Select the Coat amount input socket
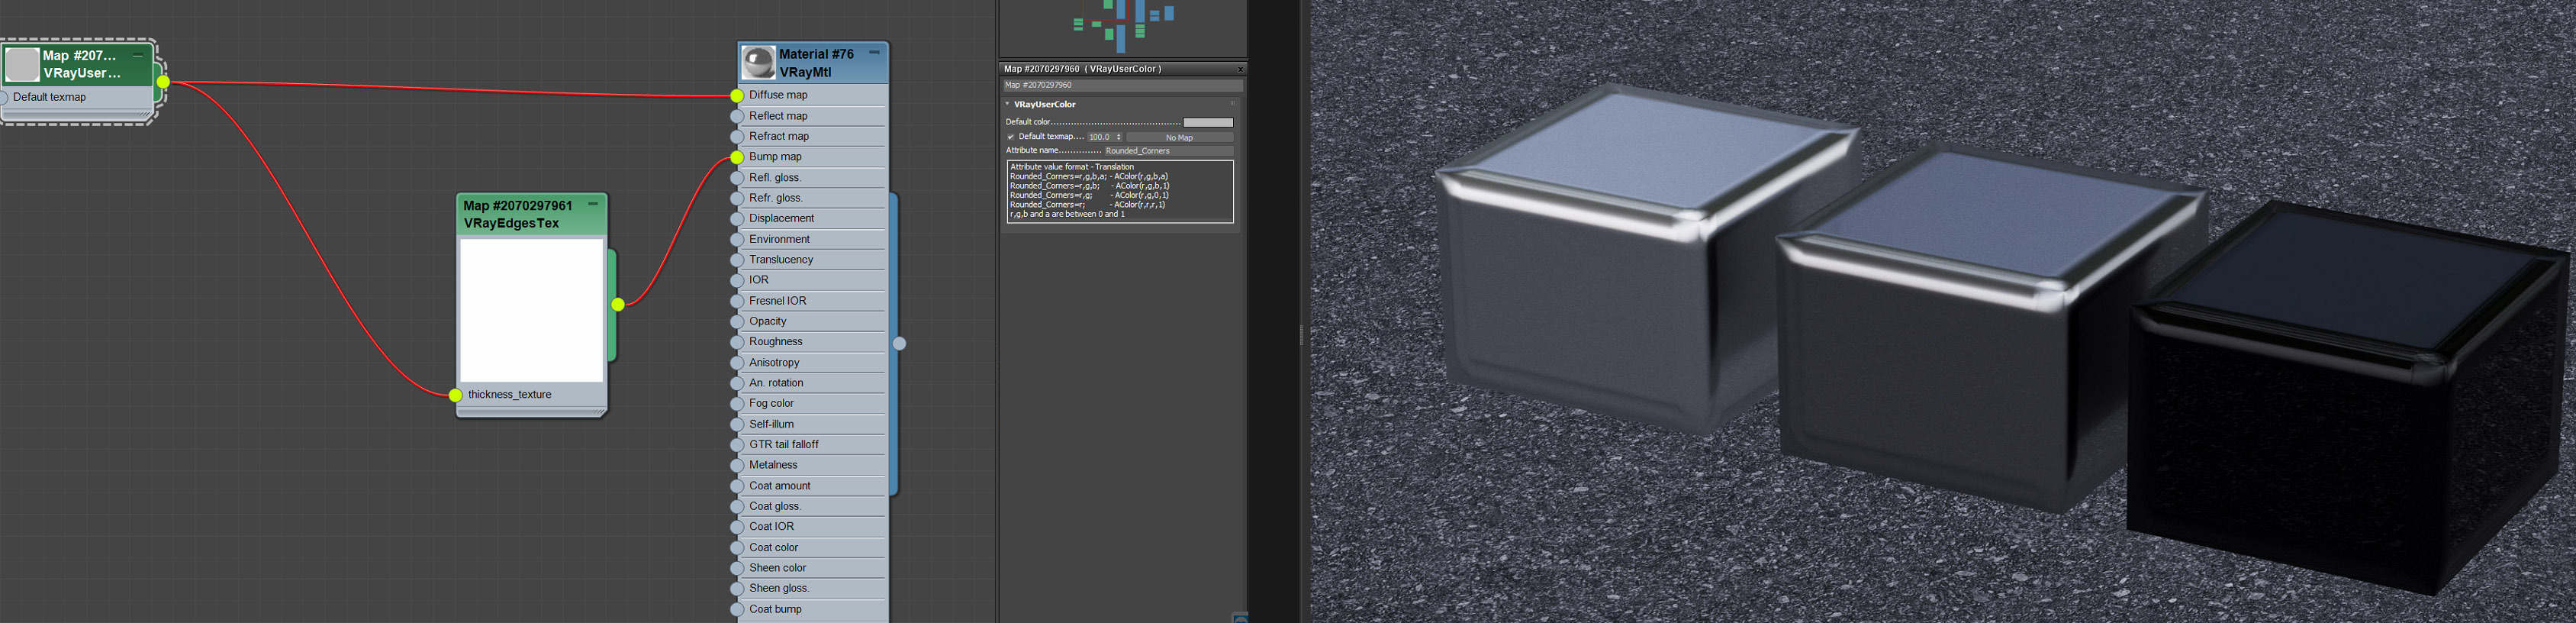 [737, 486]
